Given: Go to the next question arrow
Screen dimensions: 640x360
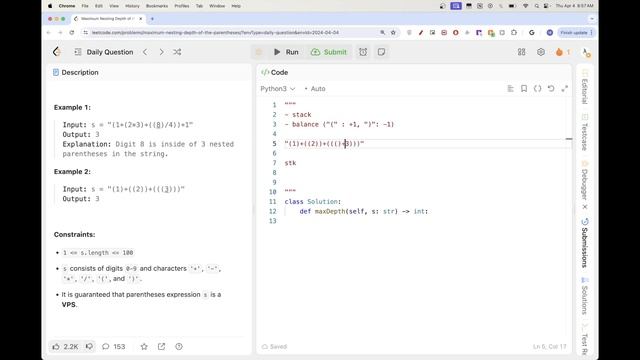Looking at the screenshot, I should [x=161, y=52].
